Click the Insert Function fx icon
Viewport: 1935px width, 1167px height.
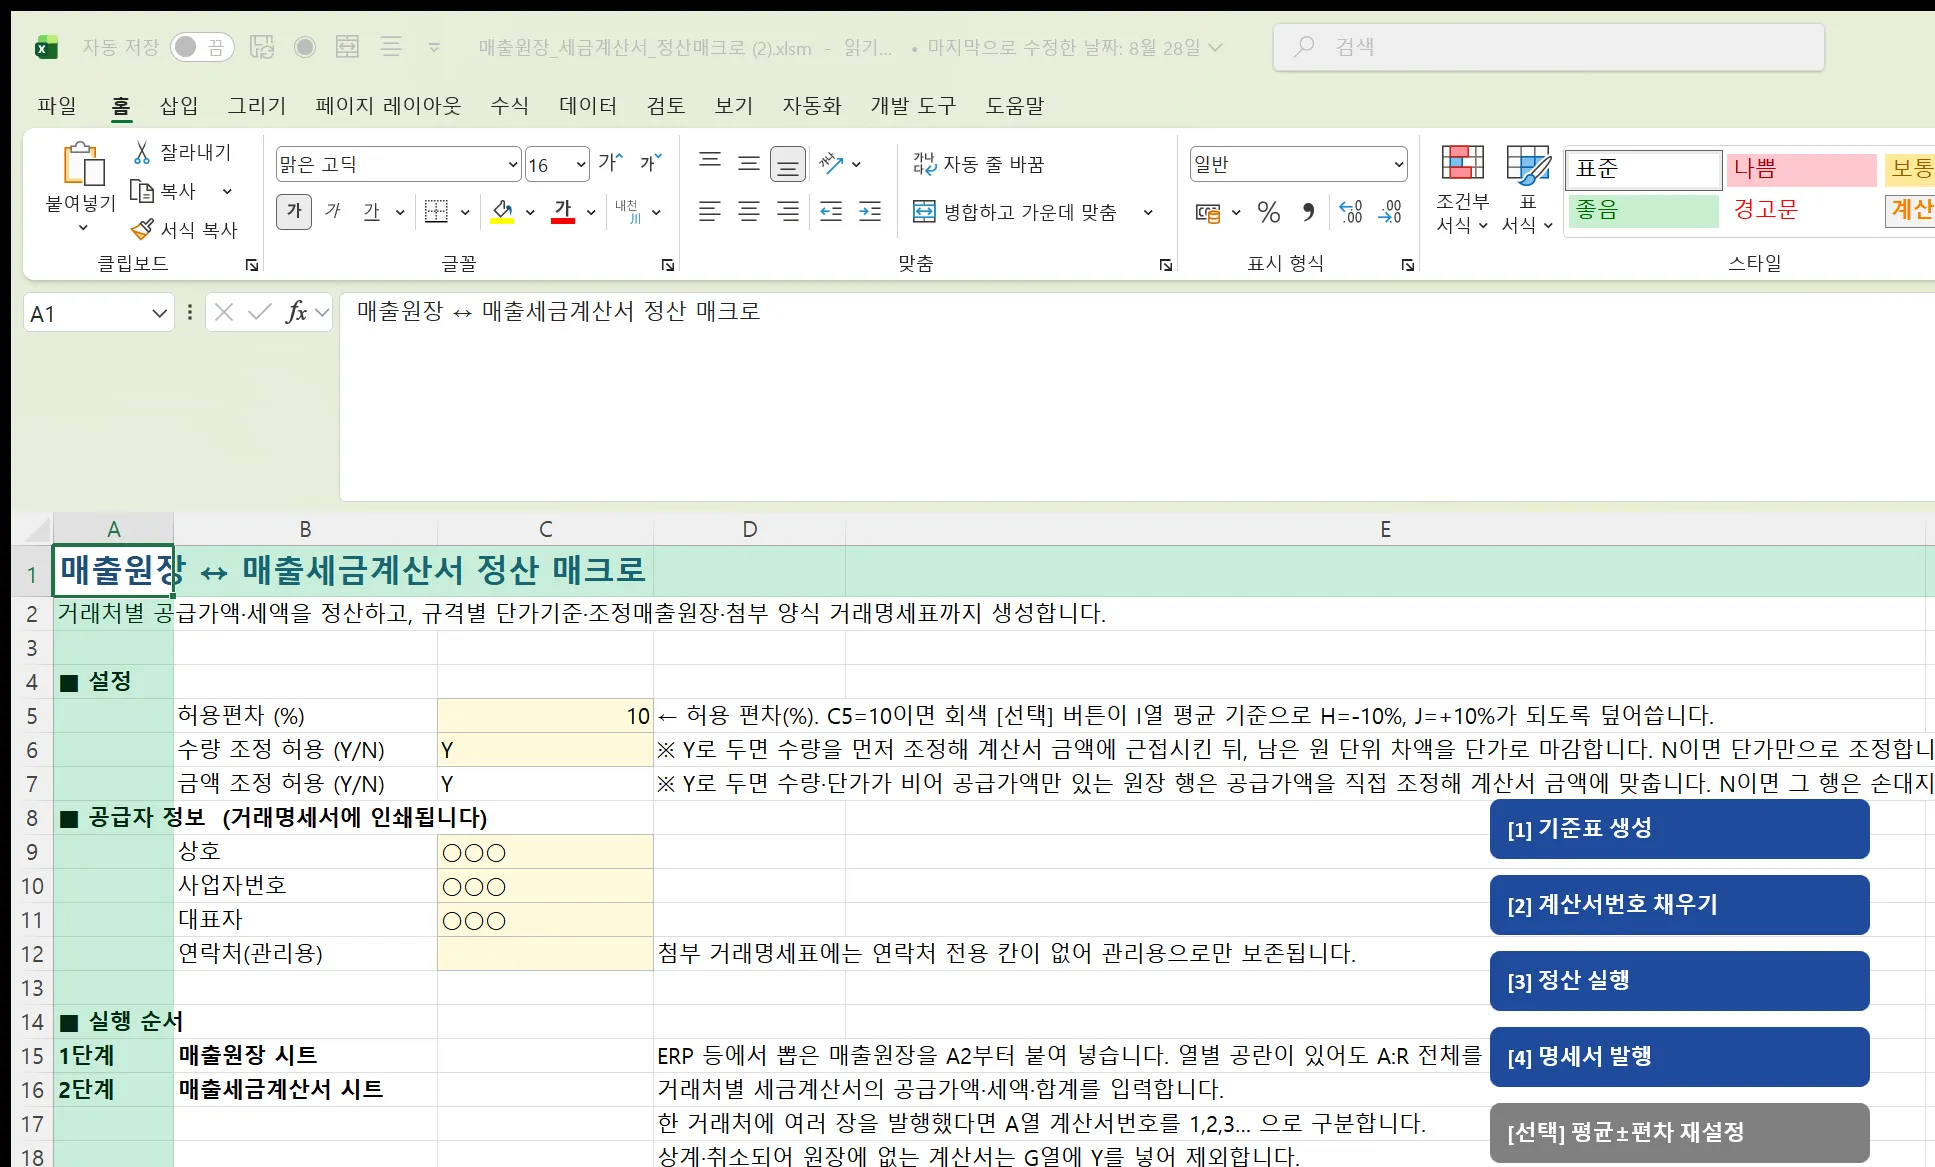coord(296,313)
